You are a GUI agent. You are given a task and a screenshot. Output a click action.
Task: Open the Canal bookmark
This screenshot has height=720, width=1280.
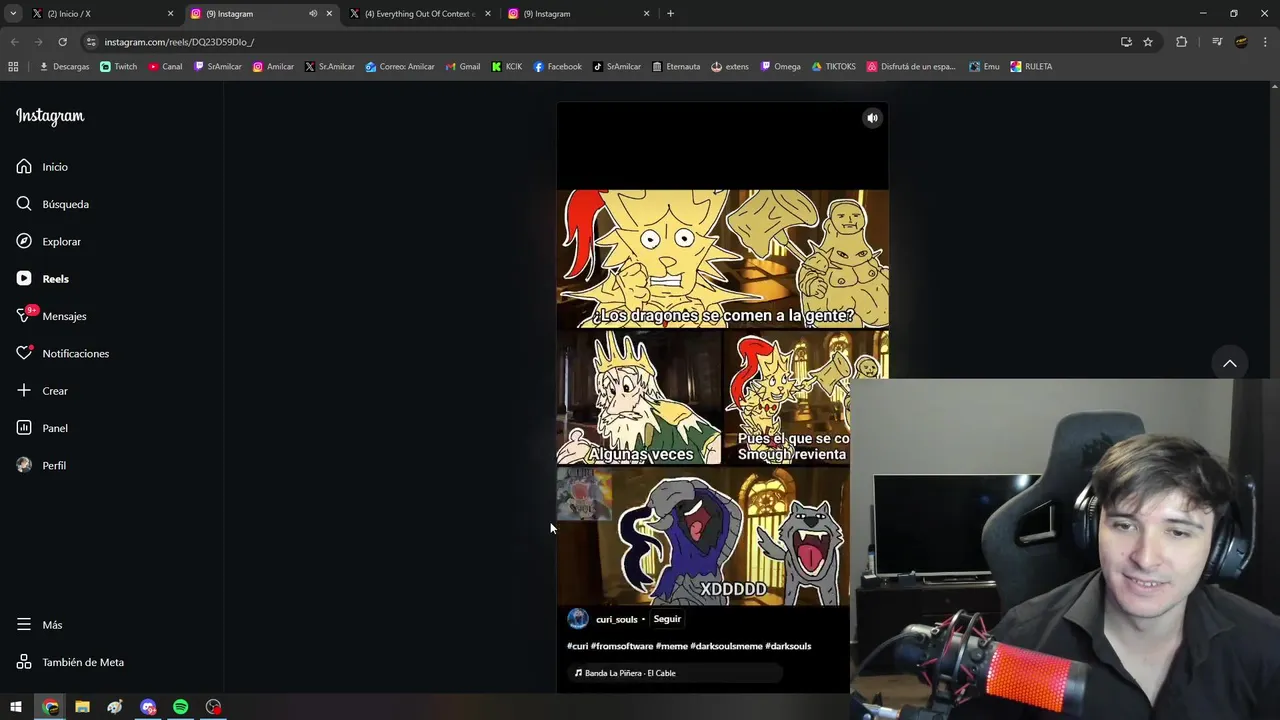click(x=165, y=67)
